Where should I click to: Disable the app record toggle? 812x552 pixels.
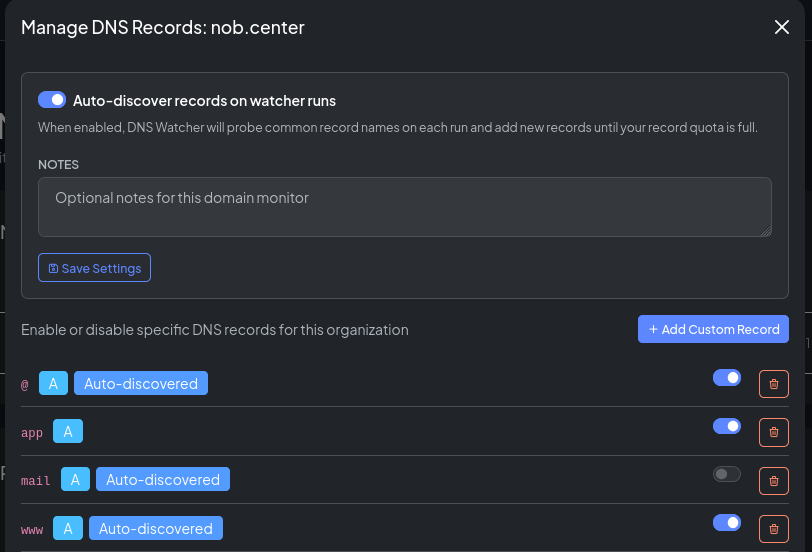[727, 426]
